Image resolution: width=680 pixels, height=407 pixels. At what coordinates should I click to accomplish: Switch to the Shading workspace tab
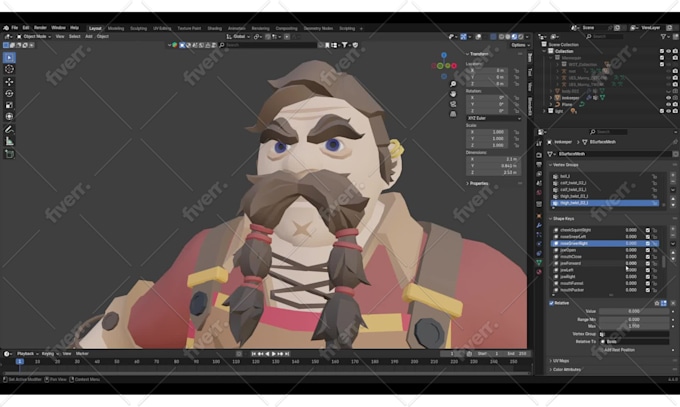(x=214, y=28)
